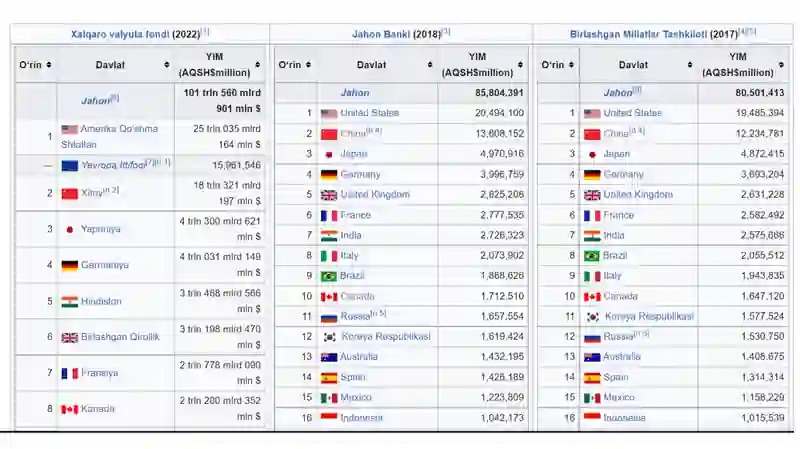This screenshot has width=800, height=449.
Task: Open France link in UN table
Action: (618, 215)
